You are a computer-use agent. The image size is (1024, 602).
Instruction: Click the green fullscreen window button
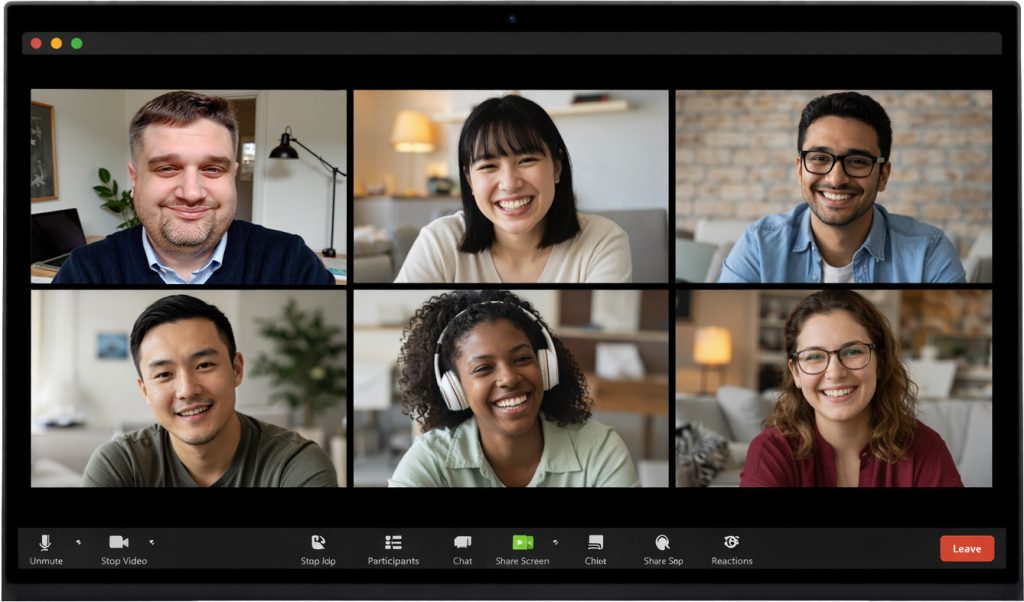77,43
